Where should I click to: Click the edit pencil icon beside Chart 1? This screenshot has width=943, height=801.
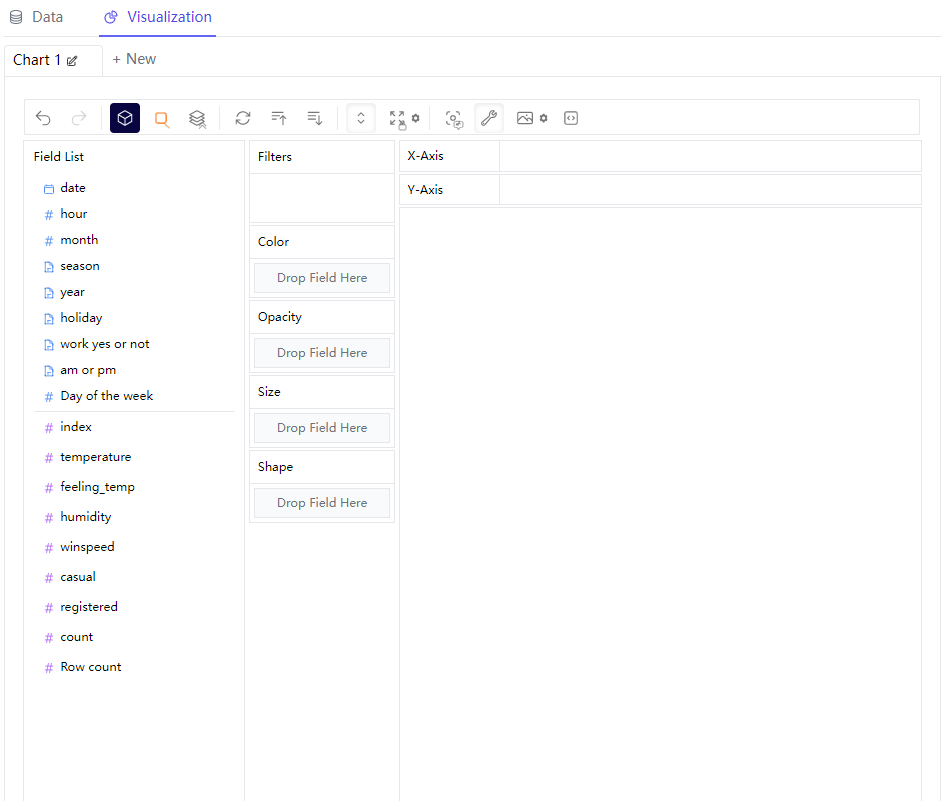coord(72,61)
